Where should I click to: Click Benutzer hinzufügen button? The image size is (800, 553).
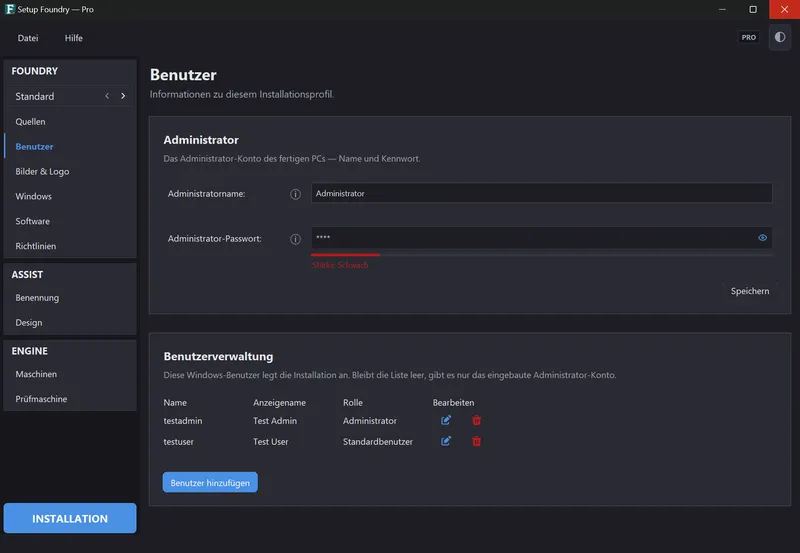tap(210, 483)
